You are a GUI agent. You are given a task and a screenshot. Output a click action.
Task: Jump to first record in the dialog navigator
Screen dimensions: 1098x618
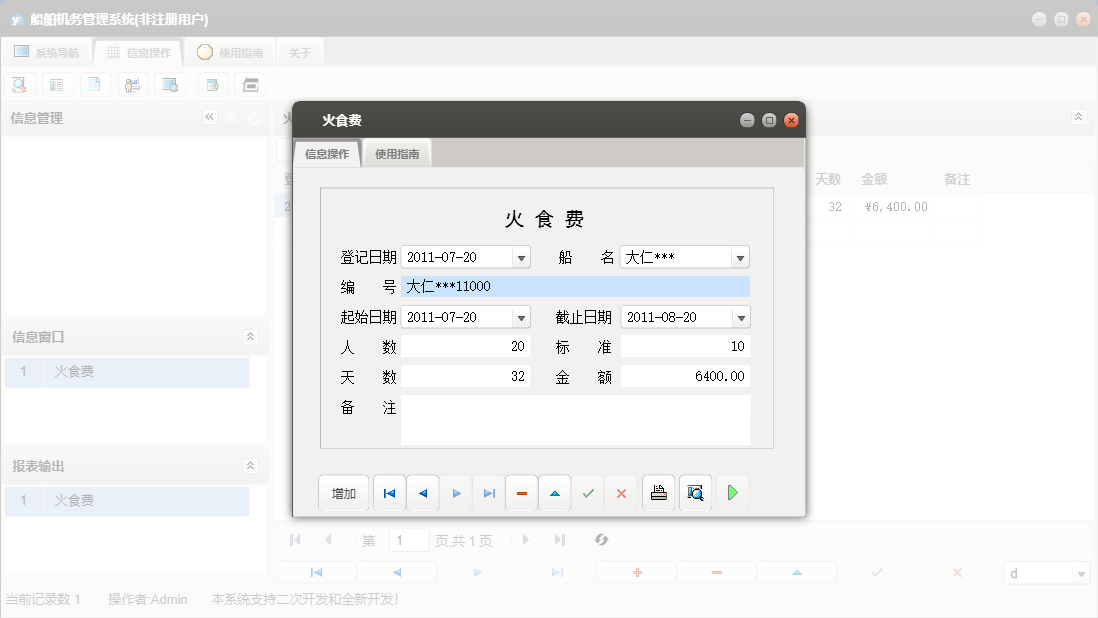pyautogui.click(x=389, y=492)
